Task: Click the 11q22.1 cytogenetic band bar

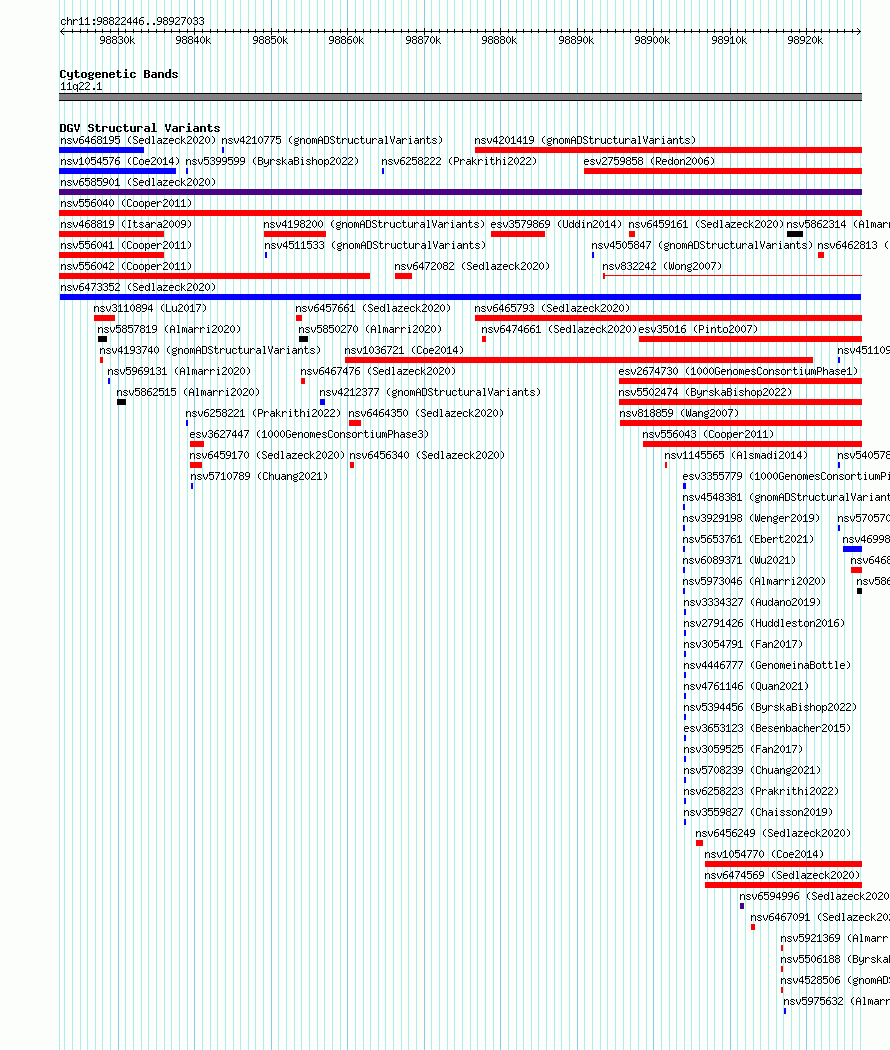Action: [460, 97]
